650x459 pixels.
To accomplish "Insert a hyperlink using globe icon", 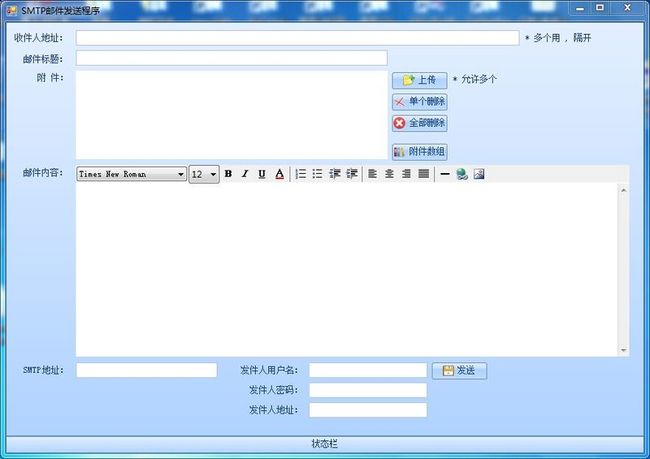I will pos(462,174).
